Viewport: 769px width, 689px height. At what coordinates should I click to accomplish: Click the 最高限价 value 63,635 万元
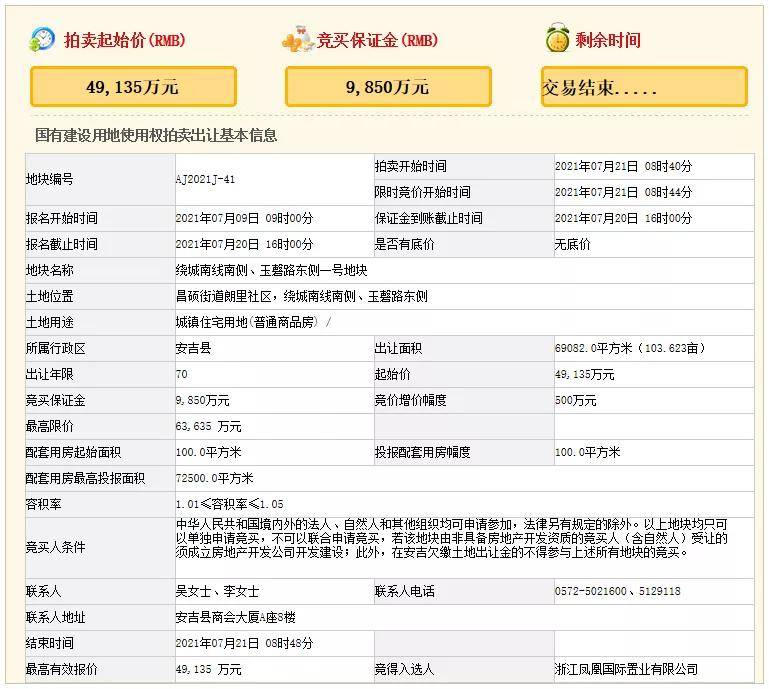click(208, 426)
